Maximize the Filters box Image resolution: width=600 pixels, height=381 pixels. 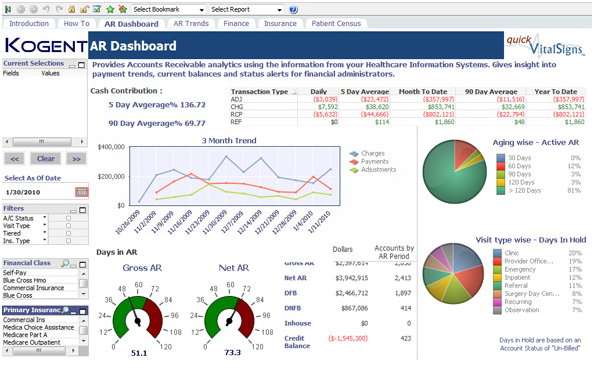[x=82, y=210]
